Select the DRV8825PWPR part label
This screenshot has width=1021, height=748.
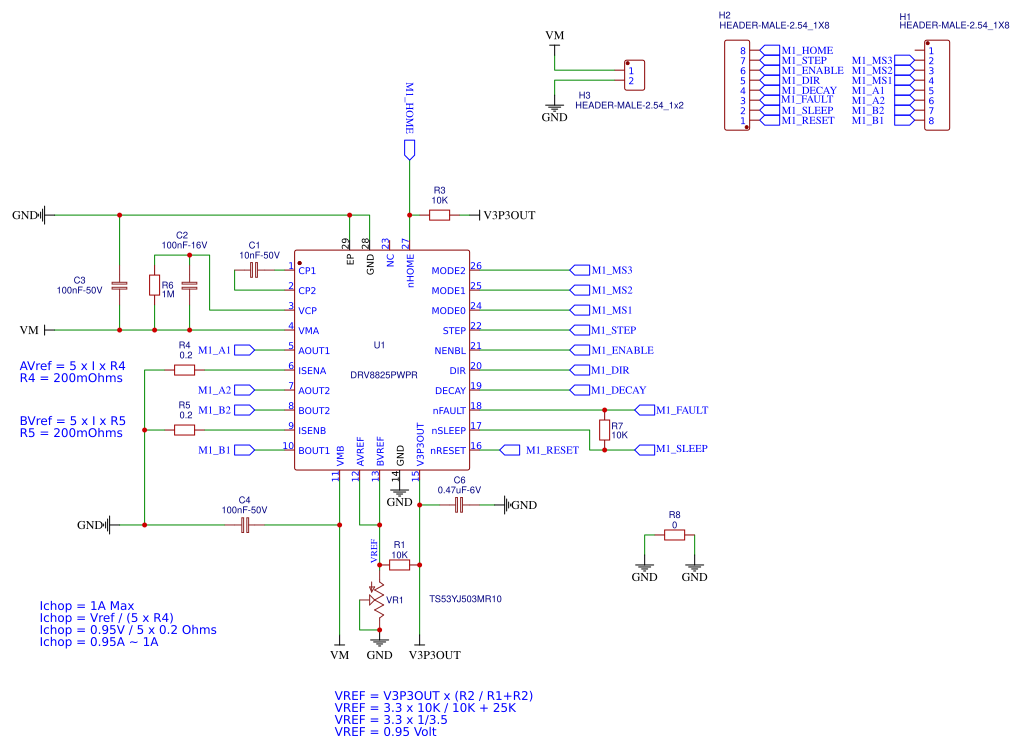click(384, 375)
